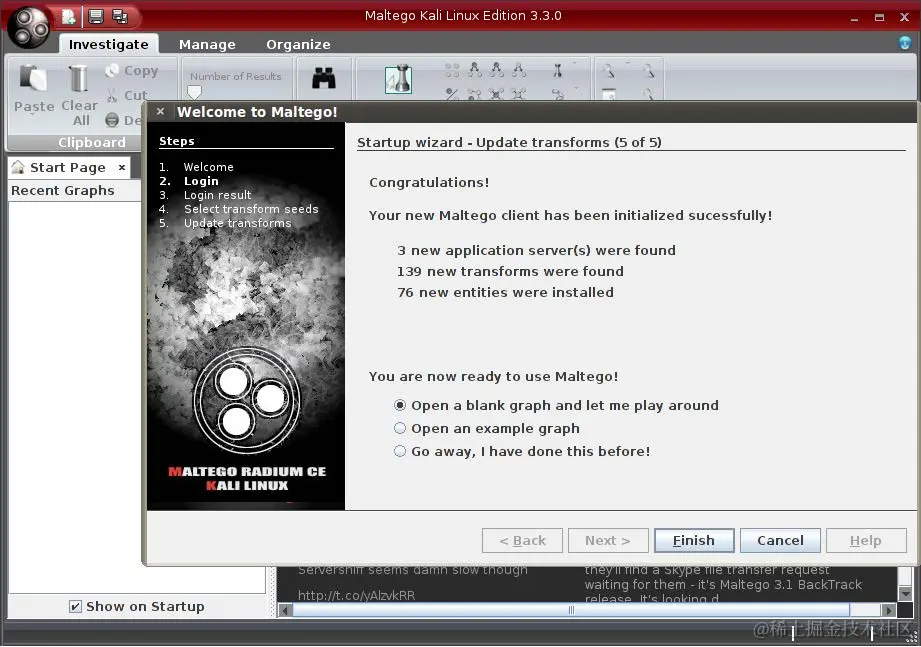
Task: Click the Help button in wizard
Action: [x=866, y=540]
